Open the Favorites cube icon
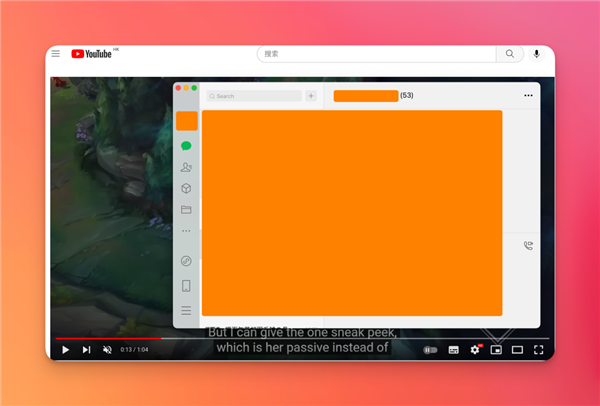The height and width of the screenshot is (406, 600). 186,188
